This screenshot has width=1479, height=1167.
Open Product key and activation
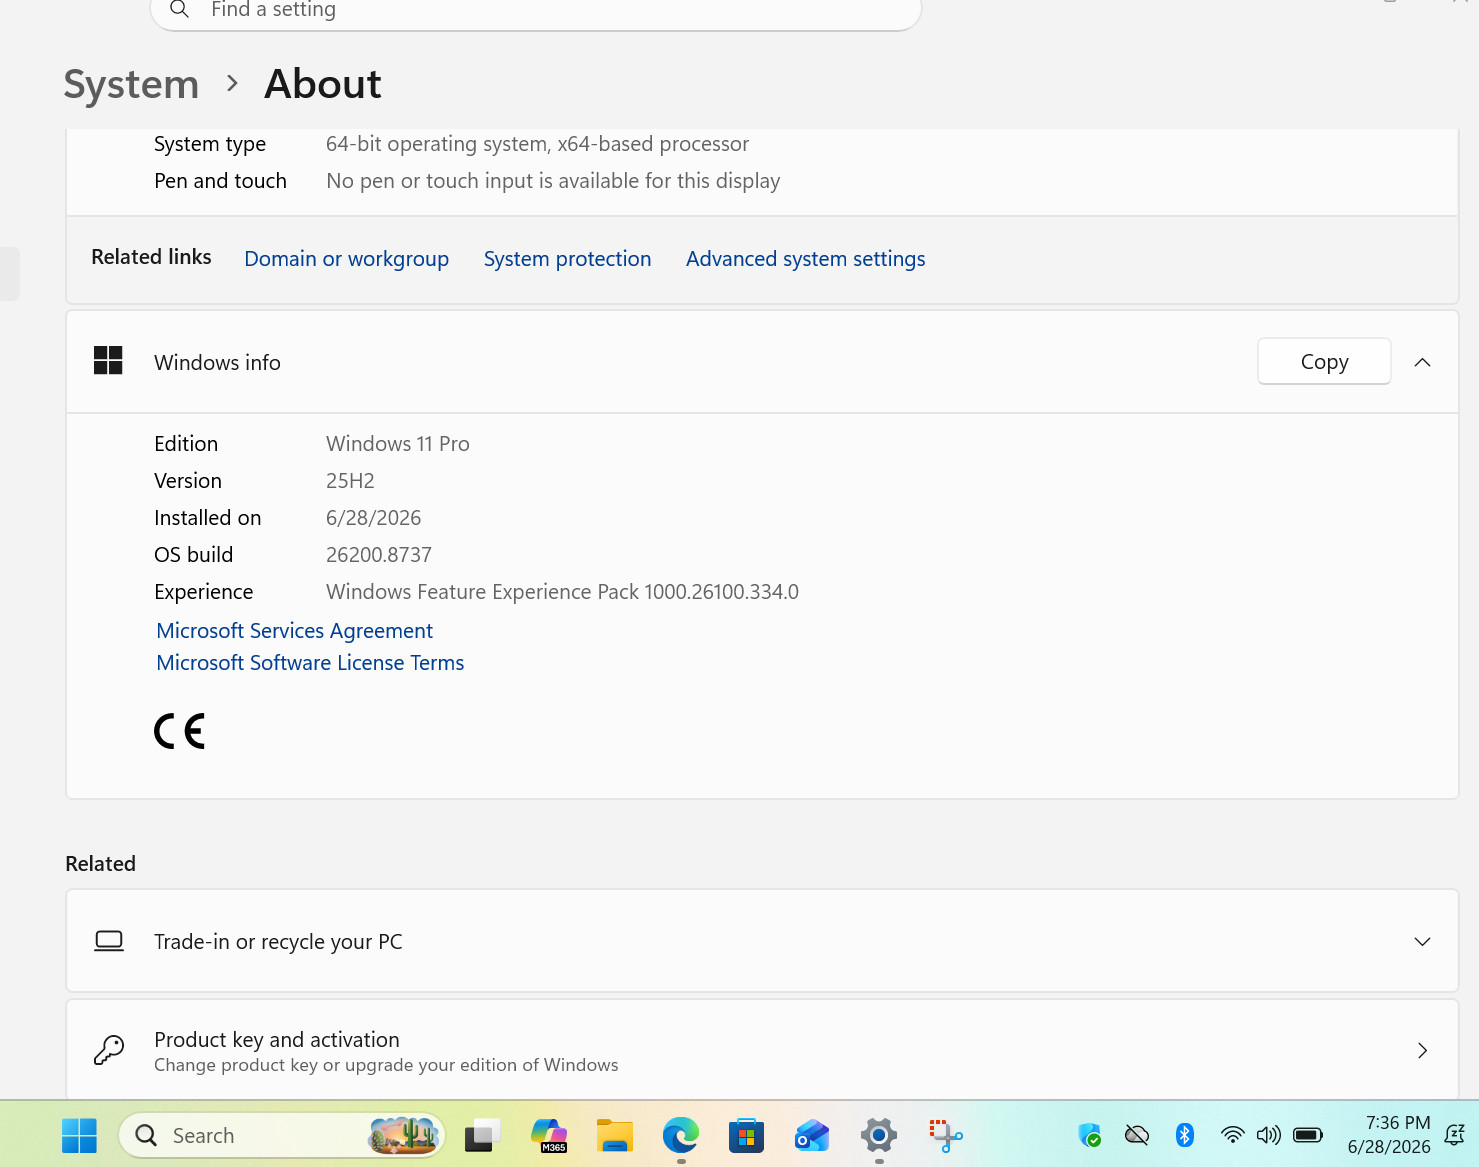tap(762, 1050)
